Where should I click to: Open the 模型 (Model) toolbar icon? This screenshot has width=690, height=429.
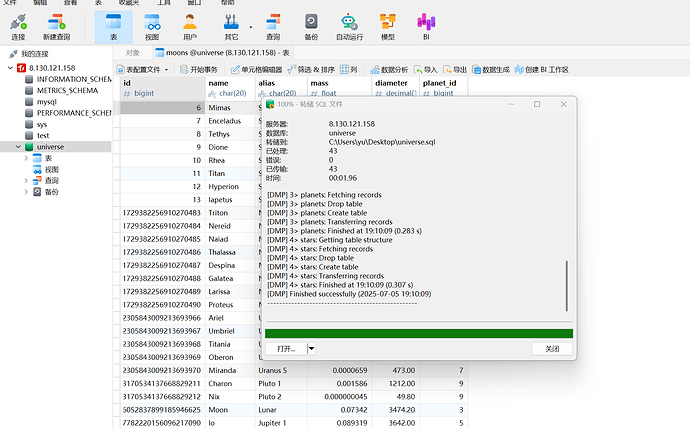pyautogui.click(x=388, y=27)
